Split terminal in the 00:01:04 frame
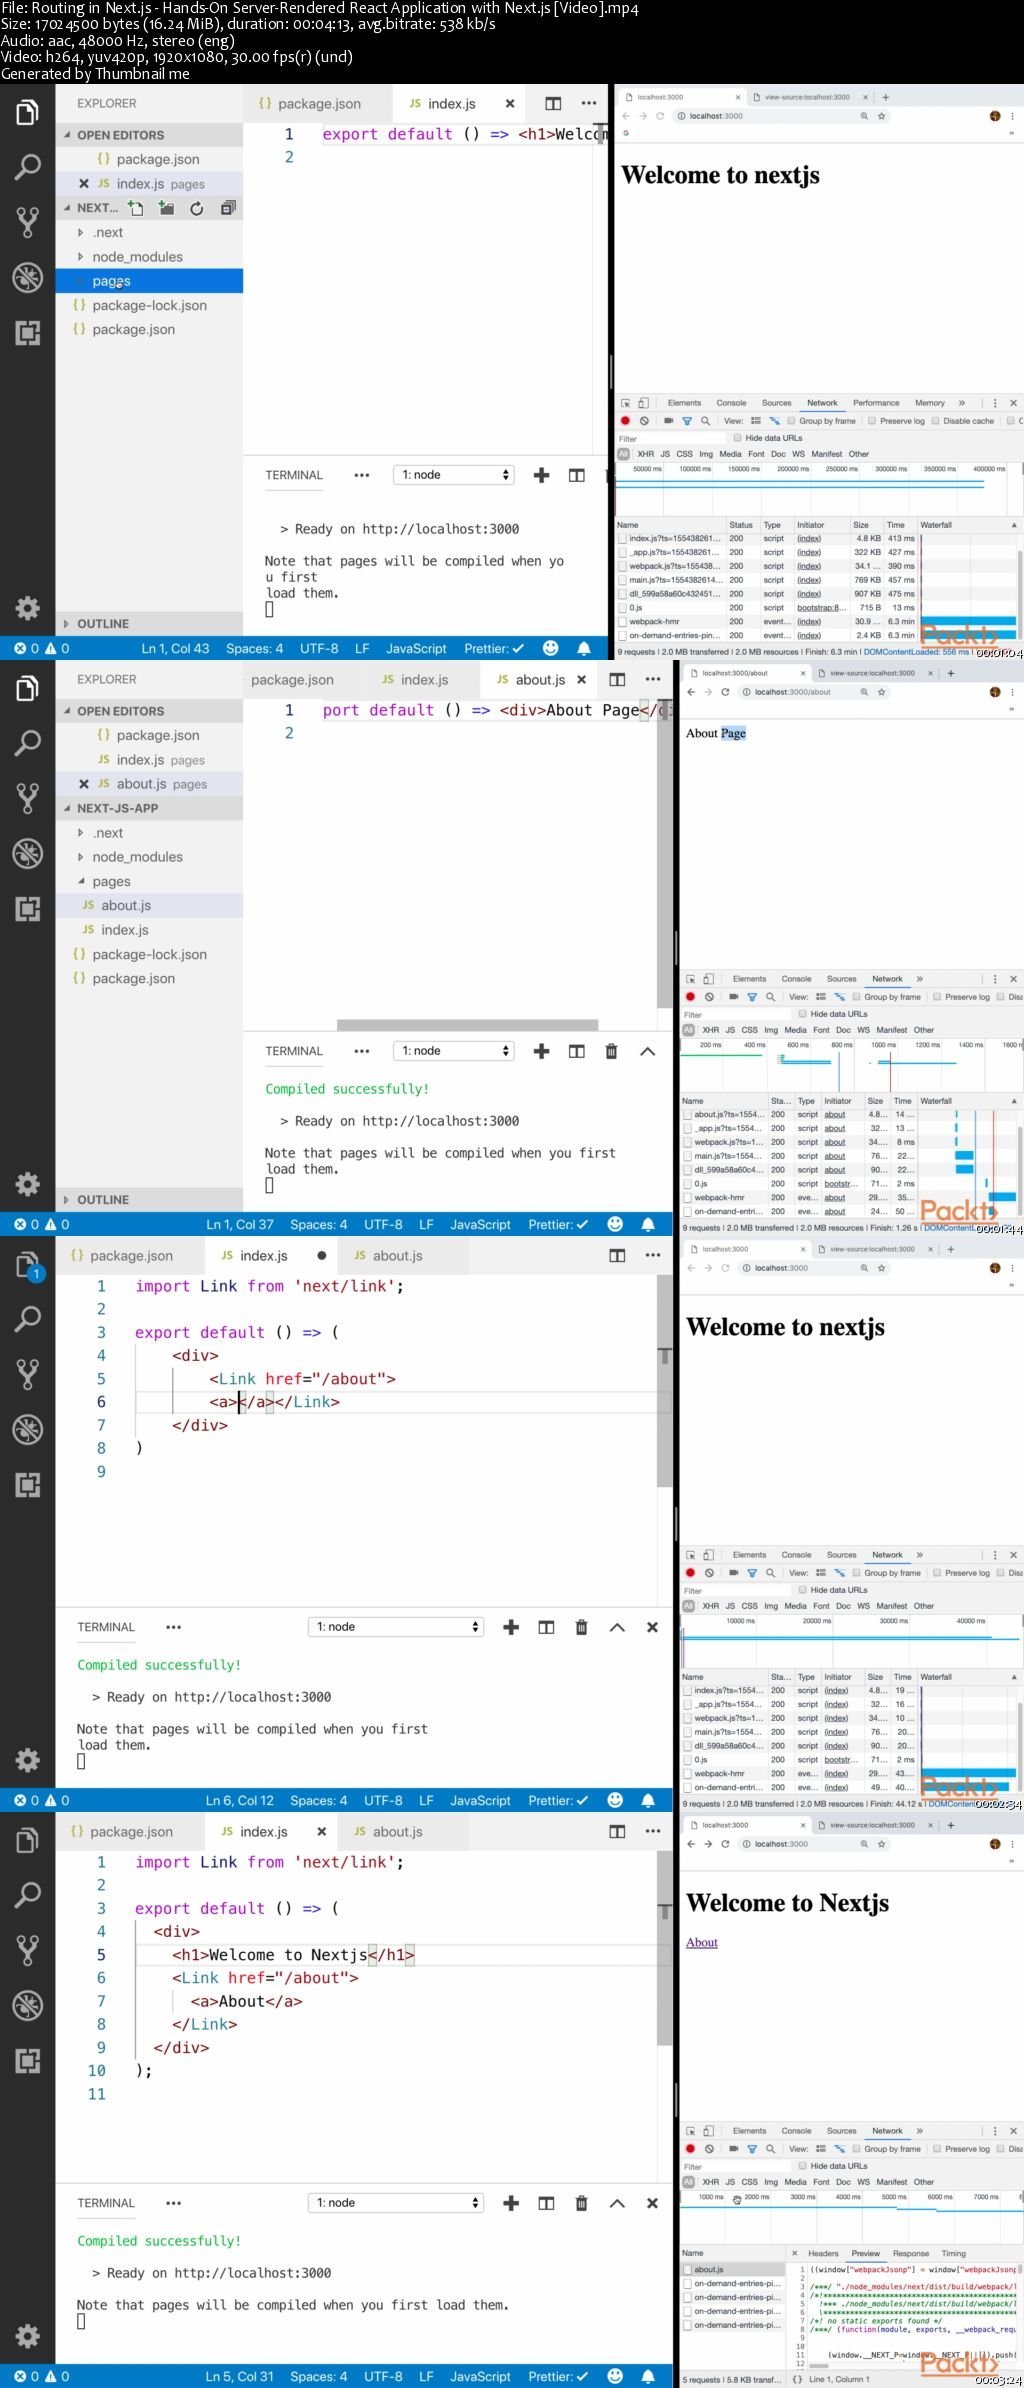 577,475
